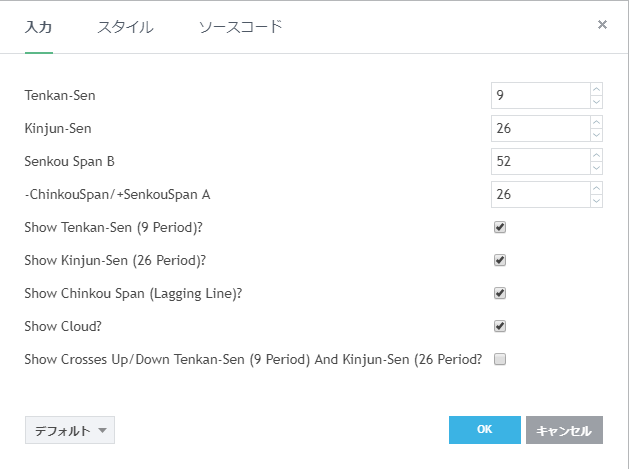The width and height of the screenshot is (629, 469).
Task: Open the デフォルト dropdown menu
Action: [70, 430]
